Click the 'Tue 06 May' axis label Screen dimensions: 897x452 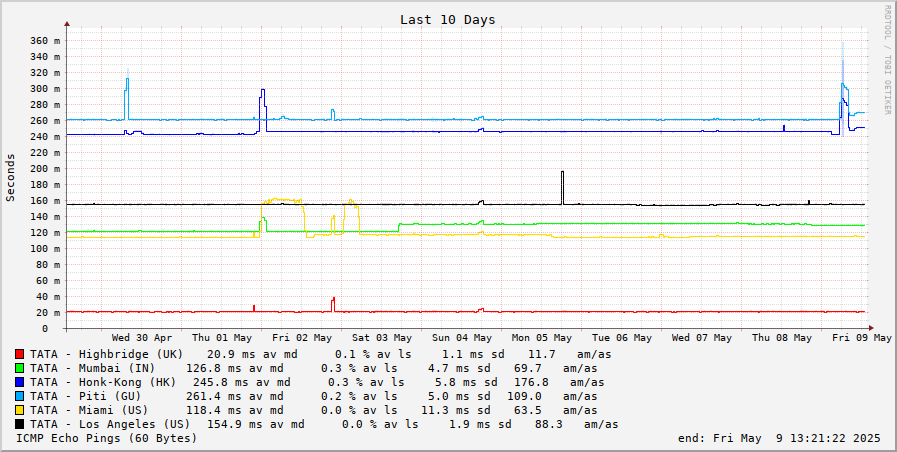coord(622,338)
